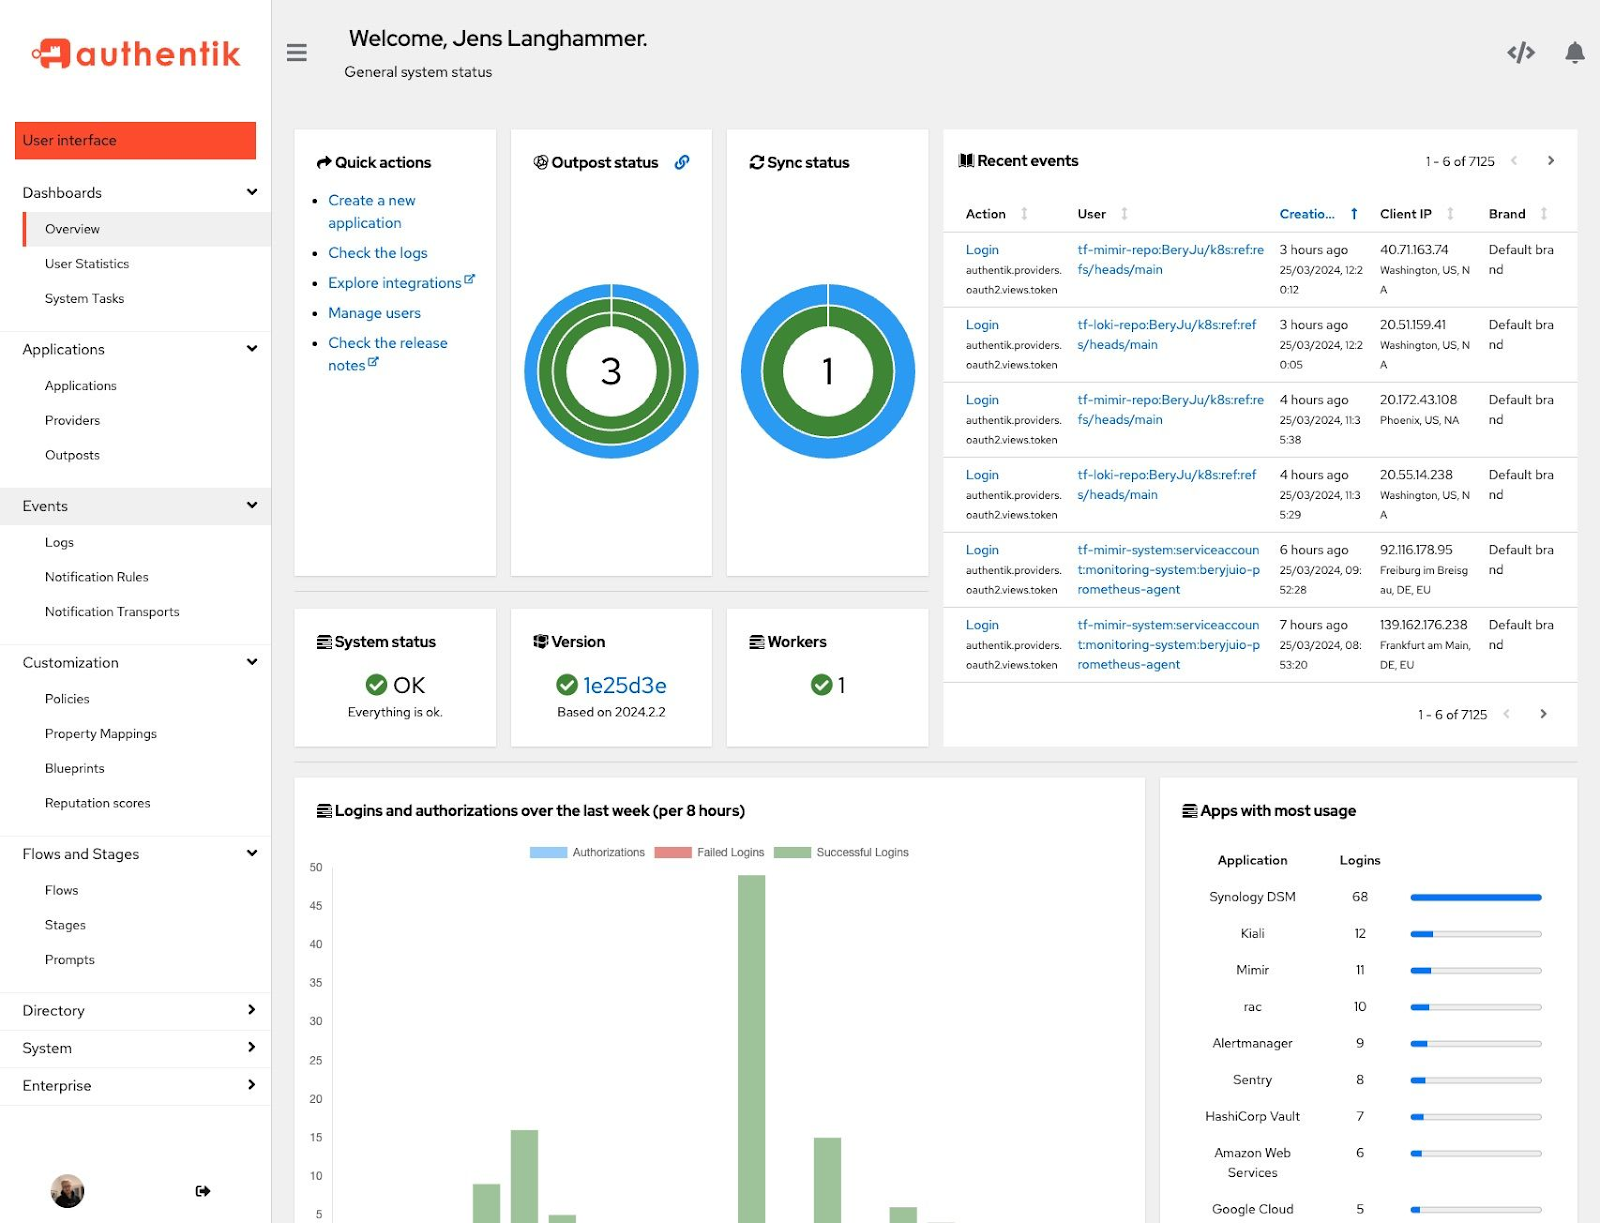This screenshot has height=1223, width=1600.
Task: Toggle Successful Logins series in legend
Action: pos(842,853)
